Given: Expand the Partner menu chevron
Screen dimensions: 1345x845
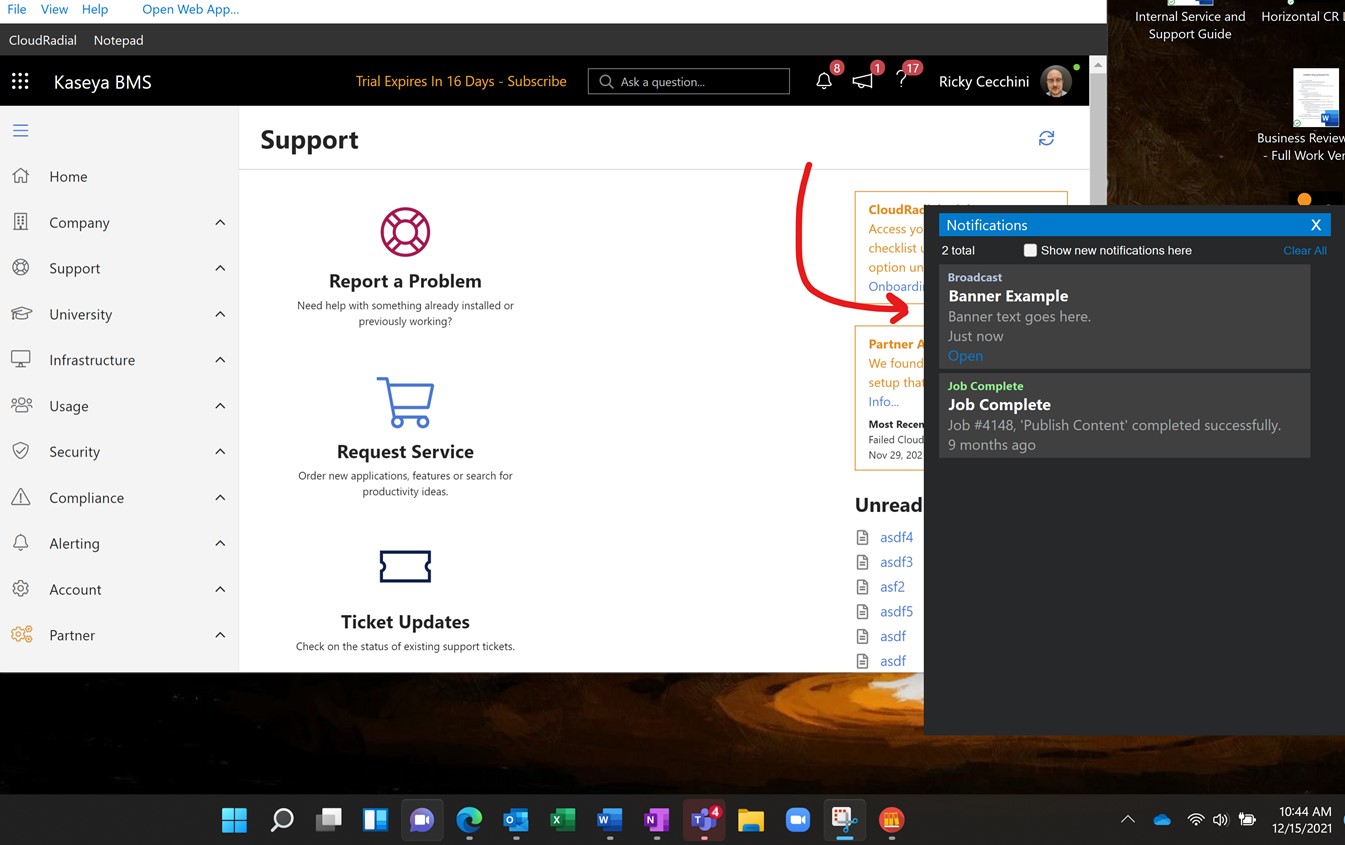Looking at the screenshot, I should click(x=220, y=635).
